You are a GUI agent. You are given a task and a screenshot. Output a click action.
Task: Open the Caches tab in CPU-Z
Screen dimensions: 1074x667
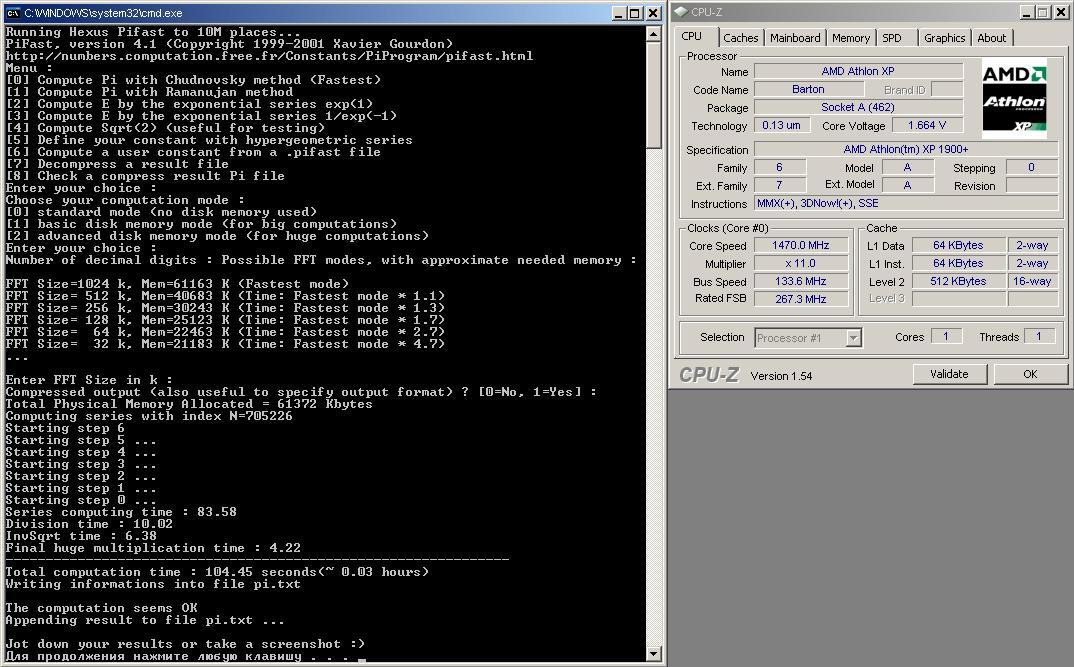[x=740, y=38]
